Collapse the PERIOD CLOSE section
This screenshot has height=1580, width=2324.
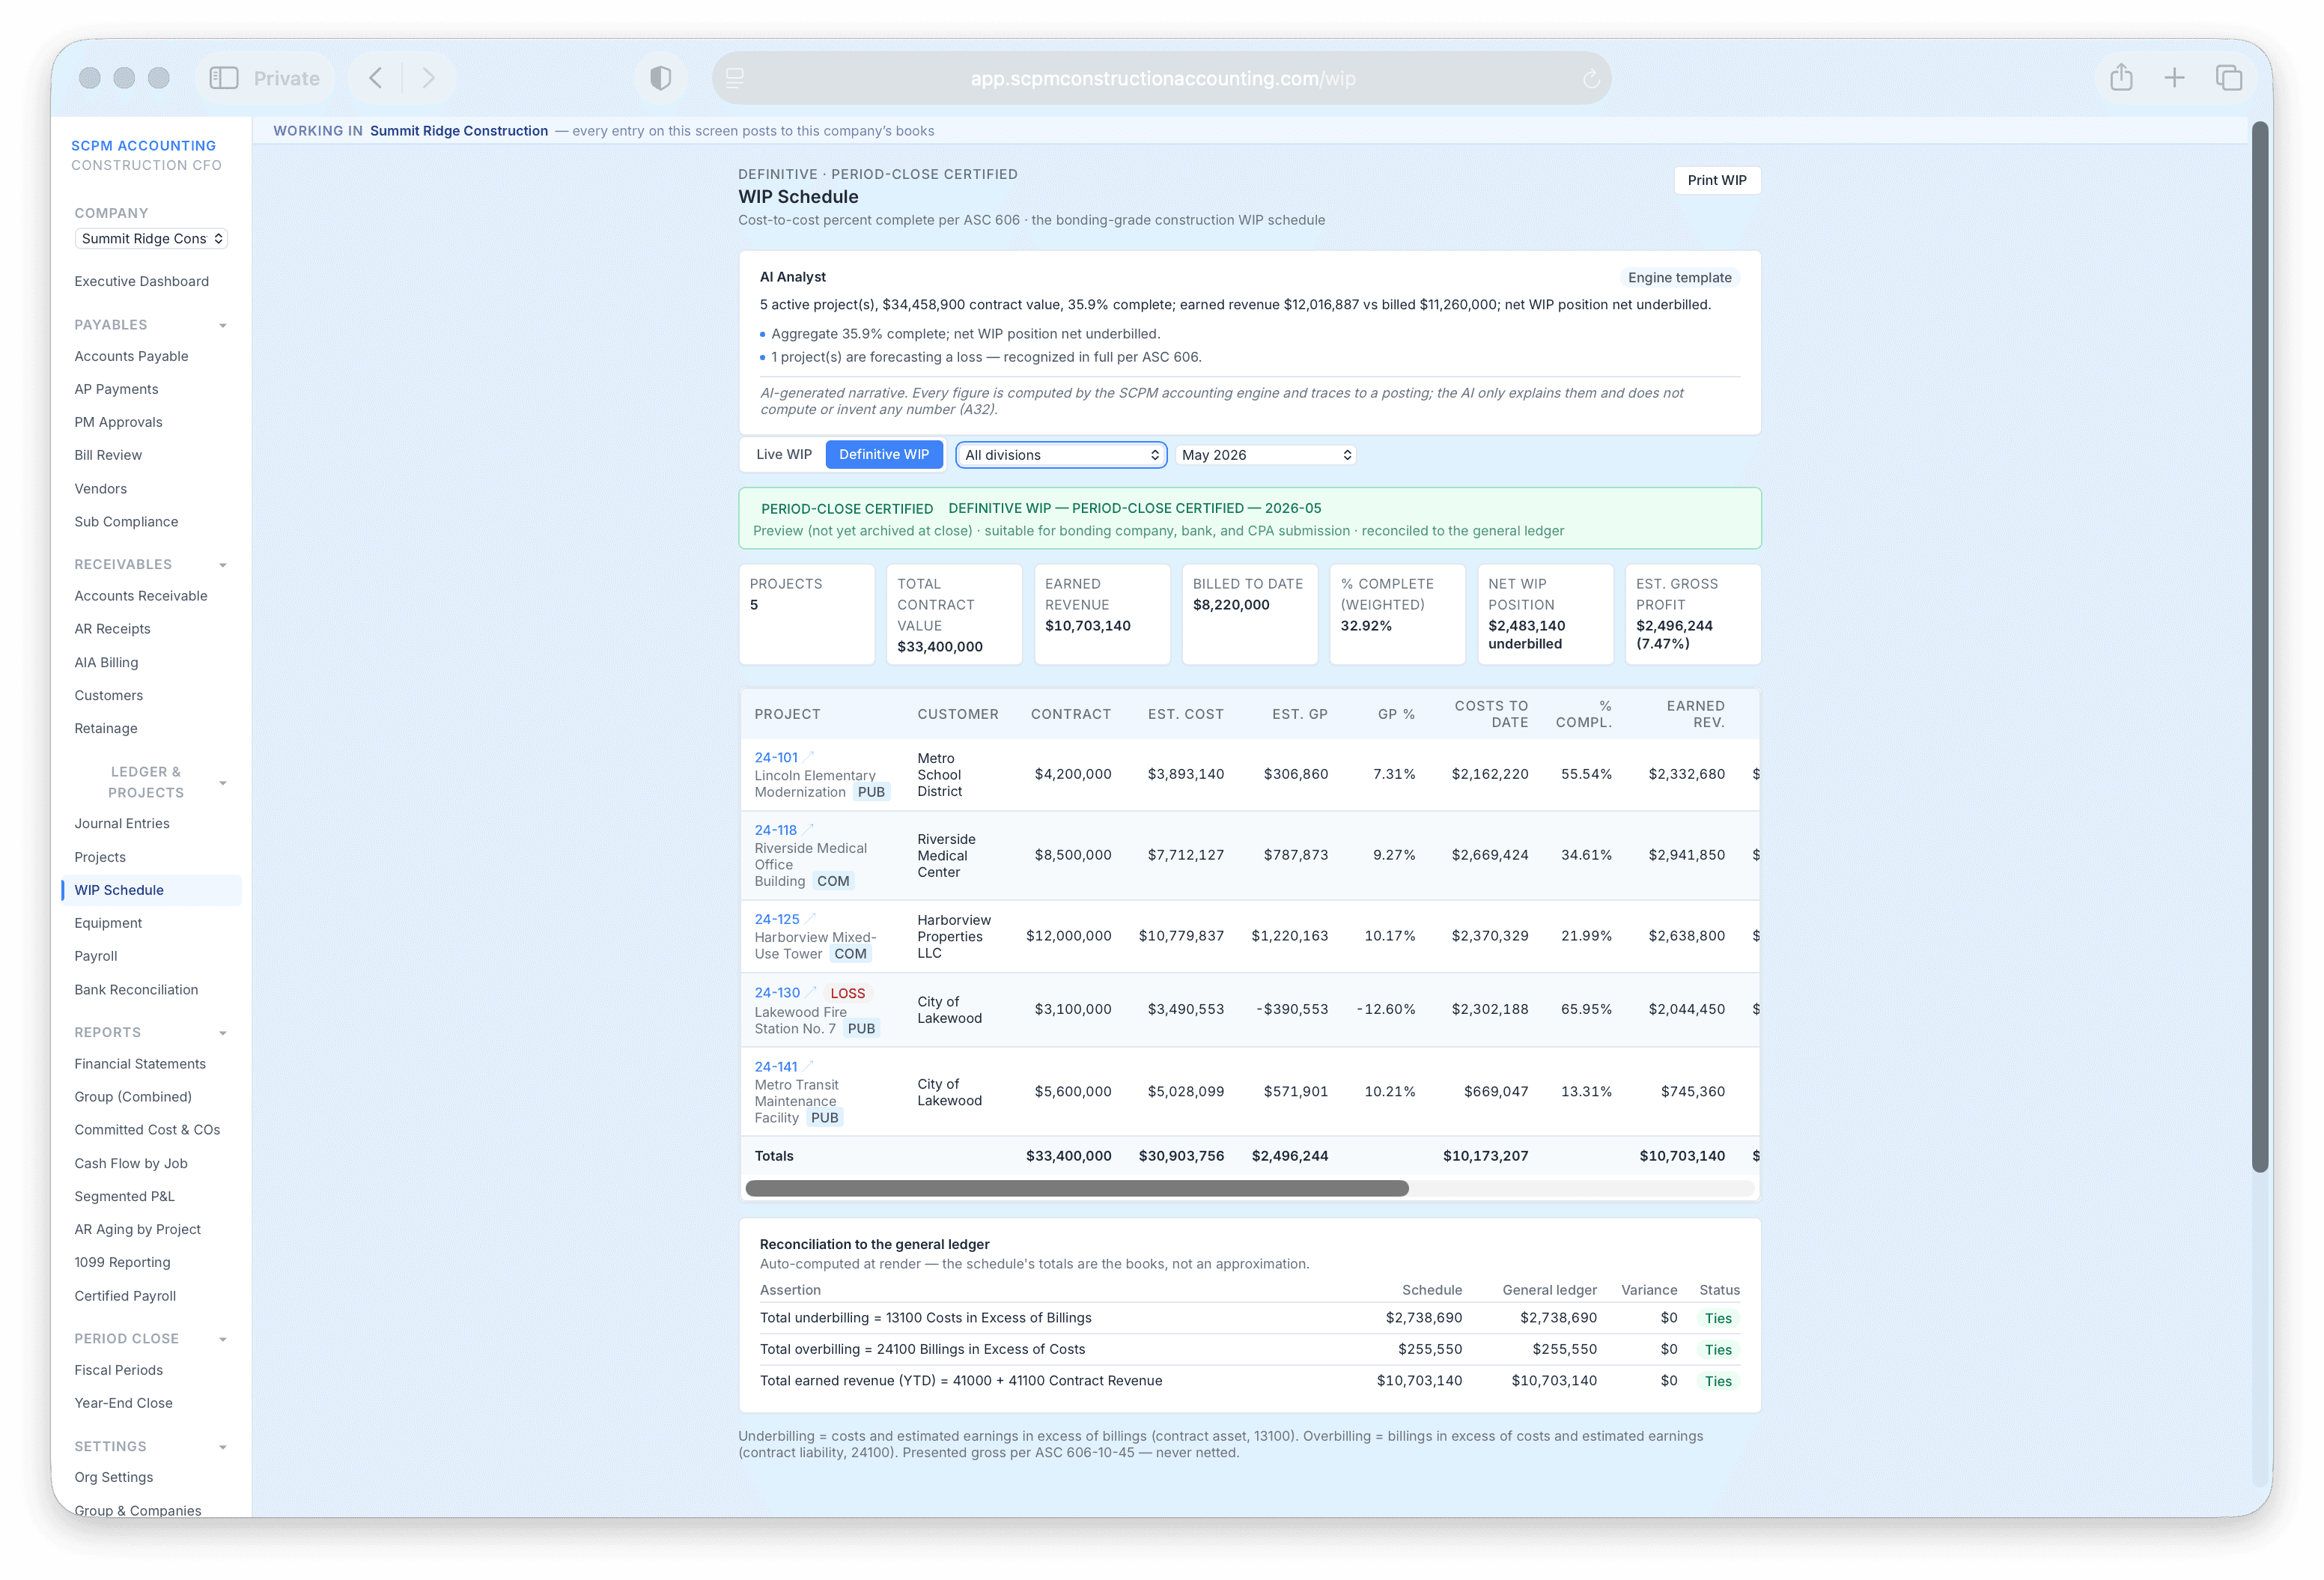(223, 1339)
